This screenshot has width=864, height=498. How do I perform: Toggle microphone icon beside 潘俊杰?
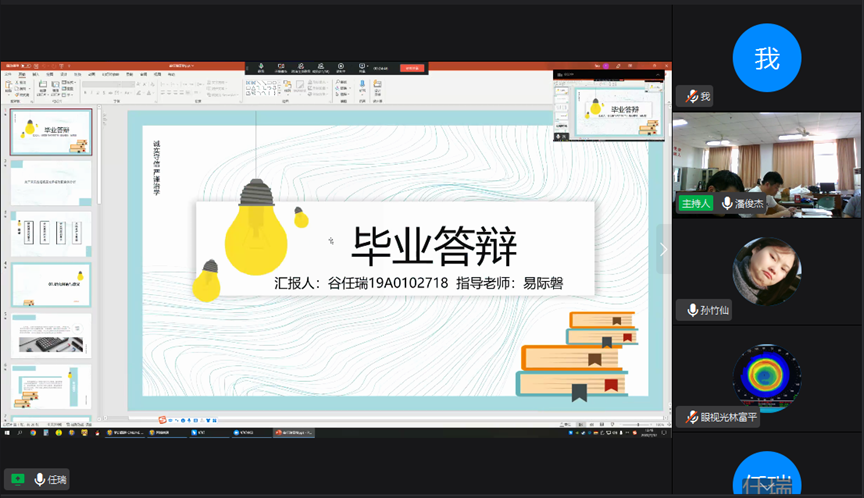tap(727, 203)
